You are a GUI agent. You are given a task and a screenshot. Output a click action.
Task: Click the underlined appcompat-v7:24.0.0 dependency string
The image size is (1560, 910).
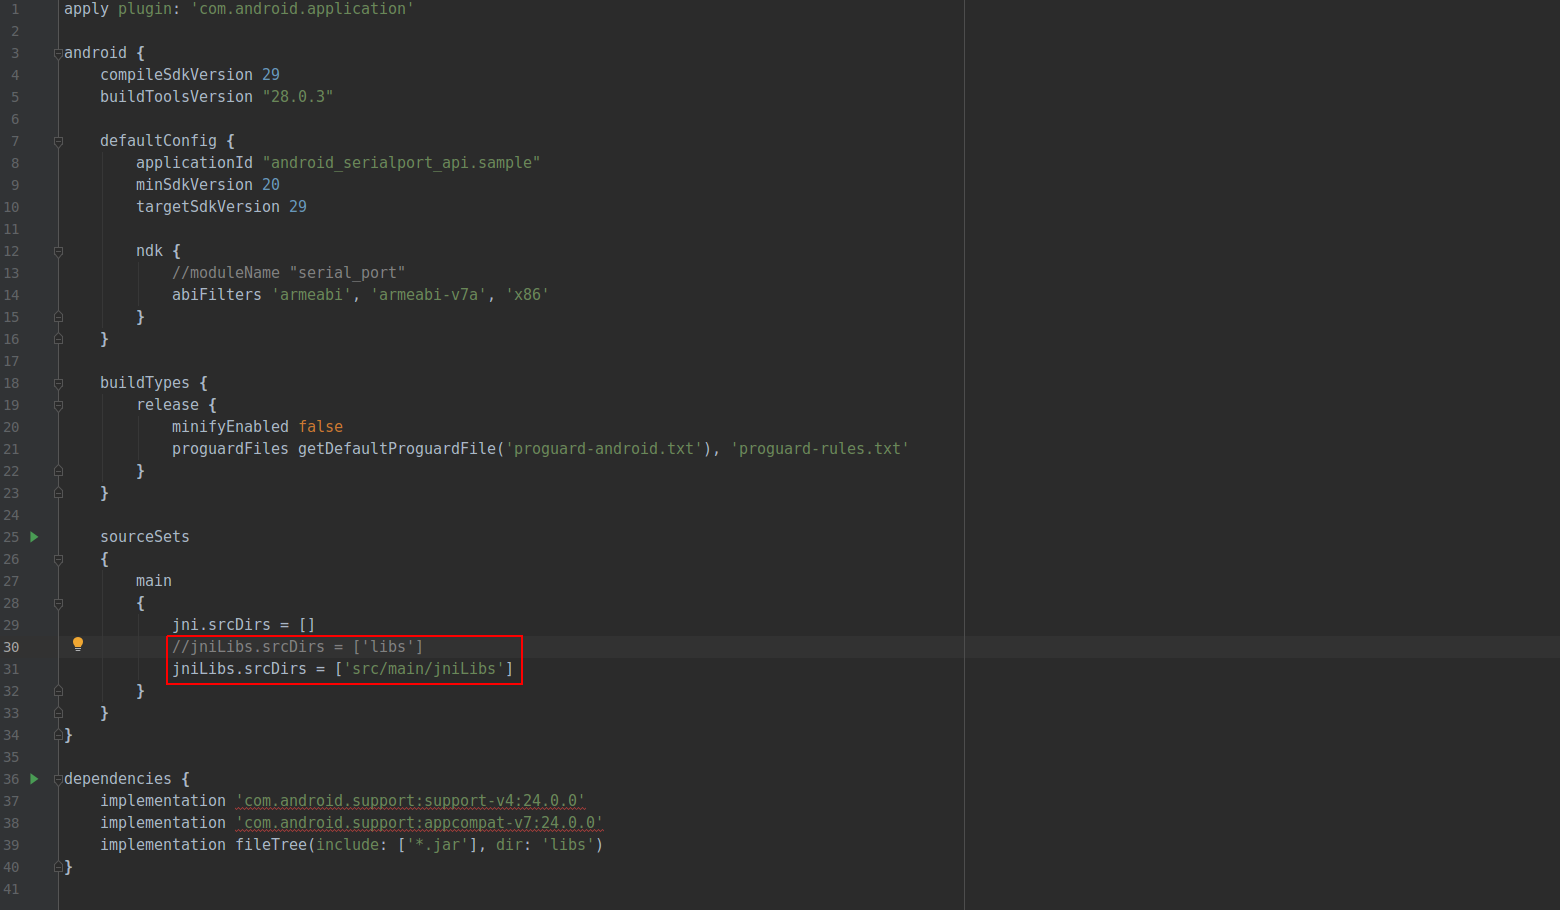point(419,823)
